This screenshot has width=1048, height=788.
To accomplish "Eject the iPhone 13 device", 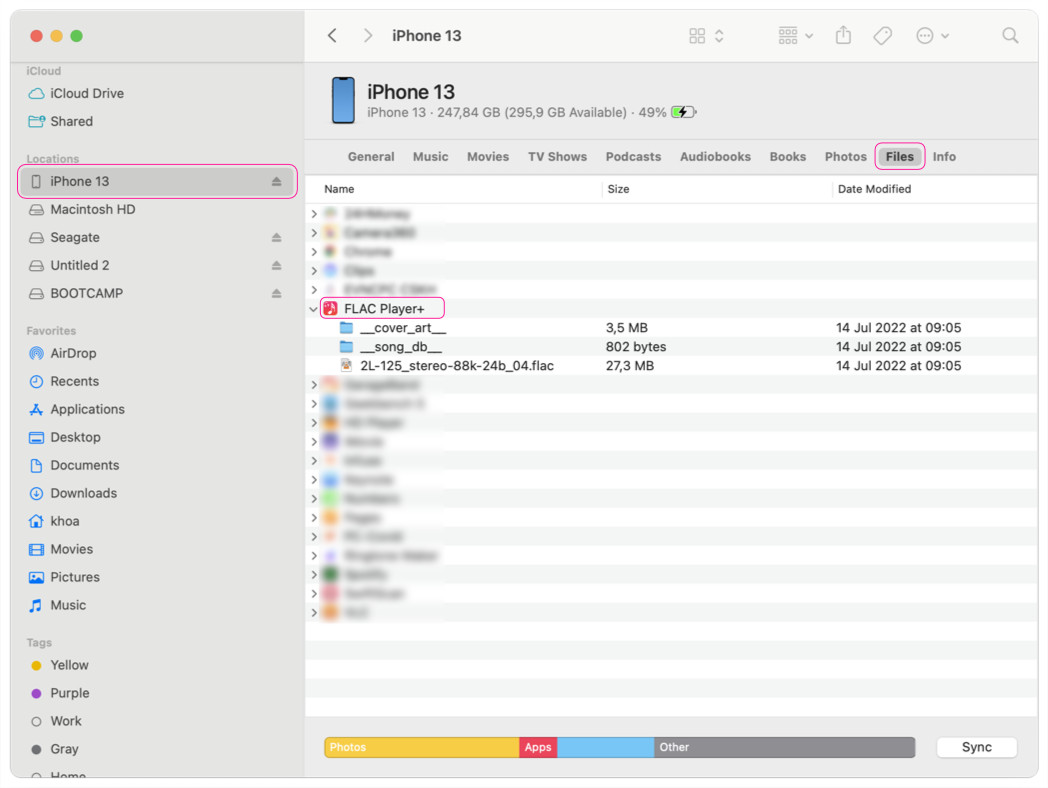I will (x=276, y=182).
